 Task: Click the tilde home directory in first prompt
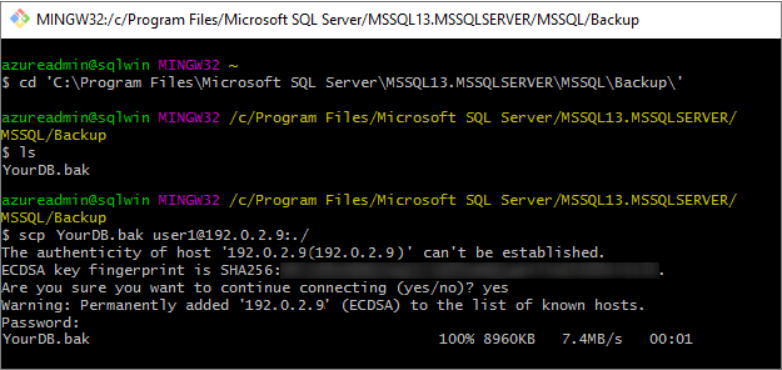(233, 65)
